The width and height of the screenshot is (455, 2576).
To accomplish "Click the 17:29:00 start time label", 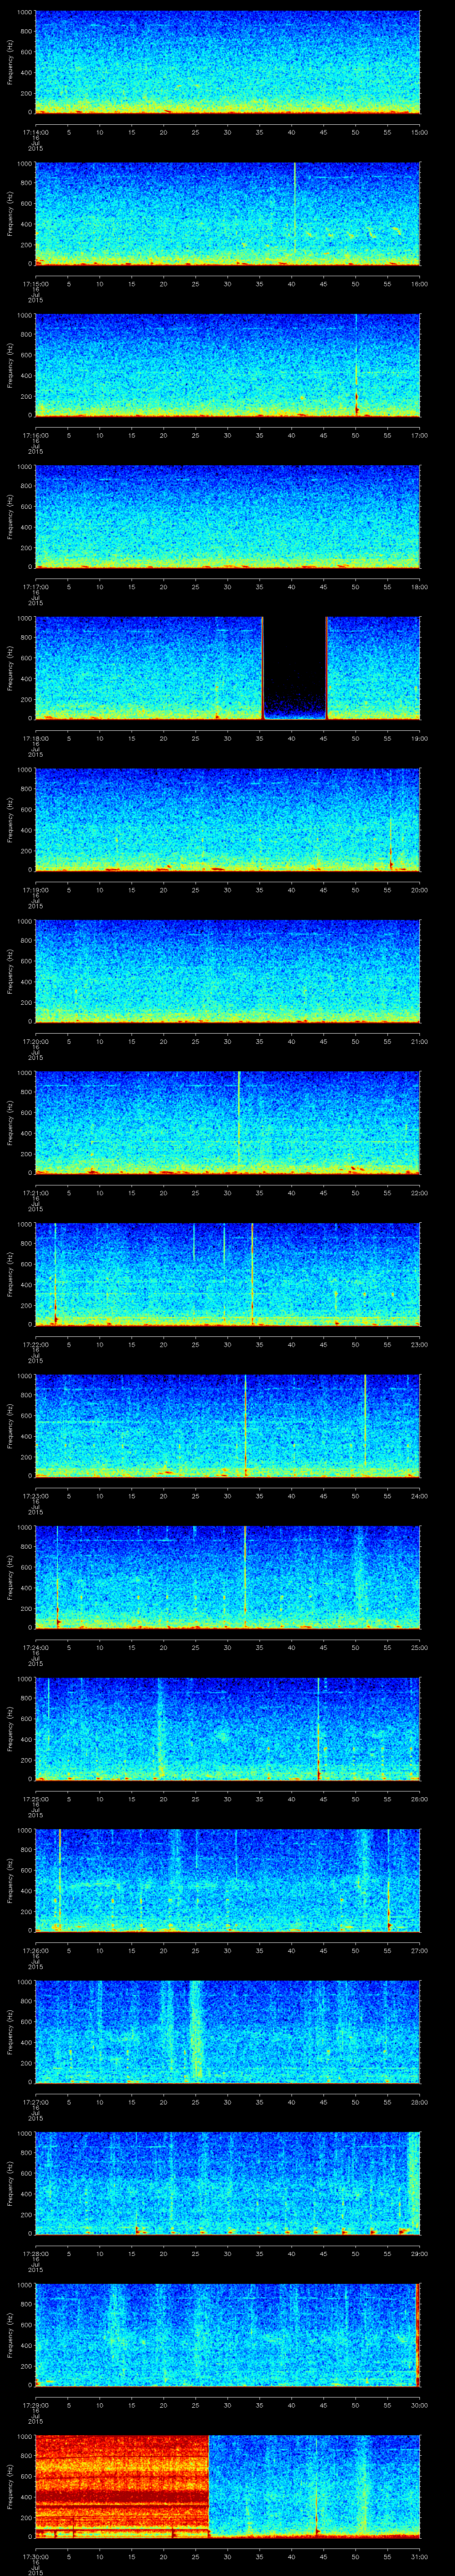I will click(x=35, y=2405).
